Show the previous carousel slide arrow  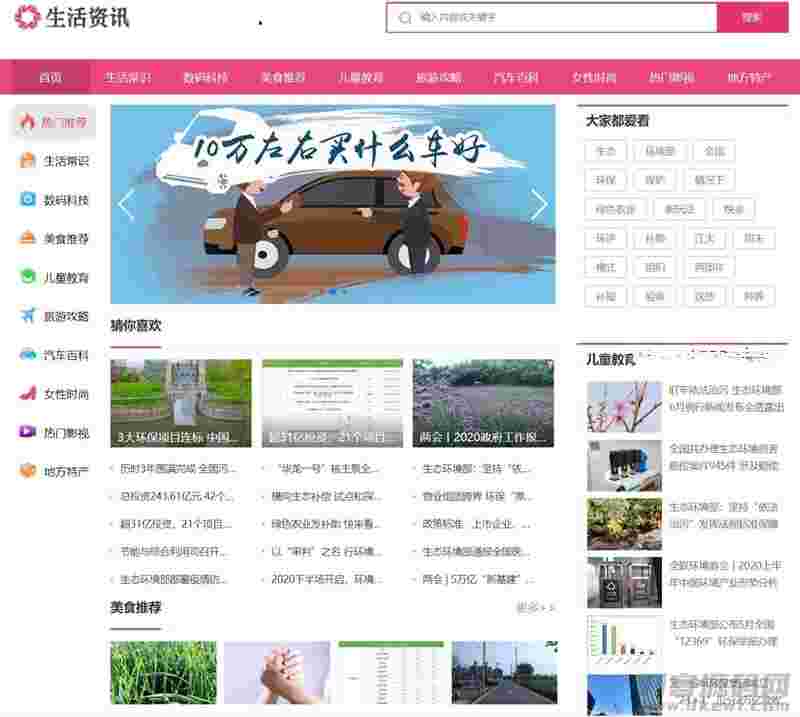click(126, 204)
